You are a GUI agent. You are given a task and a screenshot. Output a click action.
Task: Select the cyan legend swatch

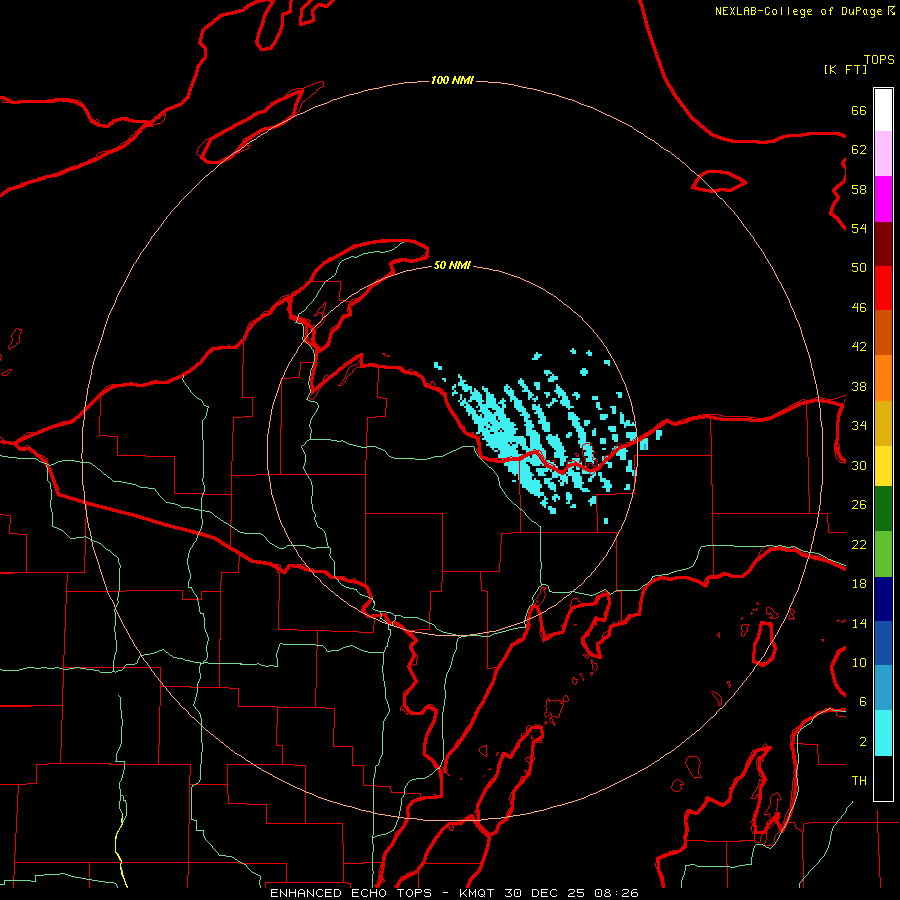(883, 733)
